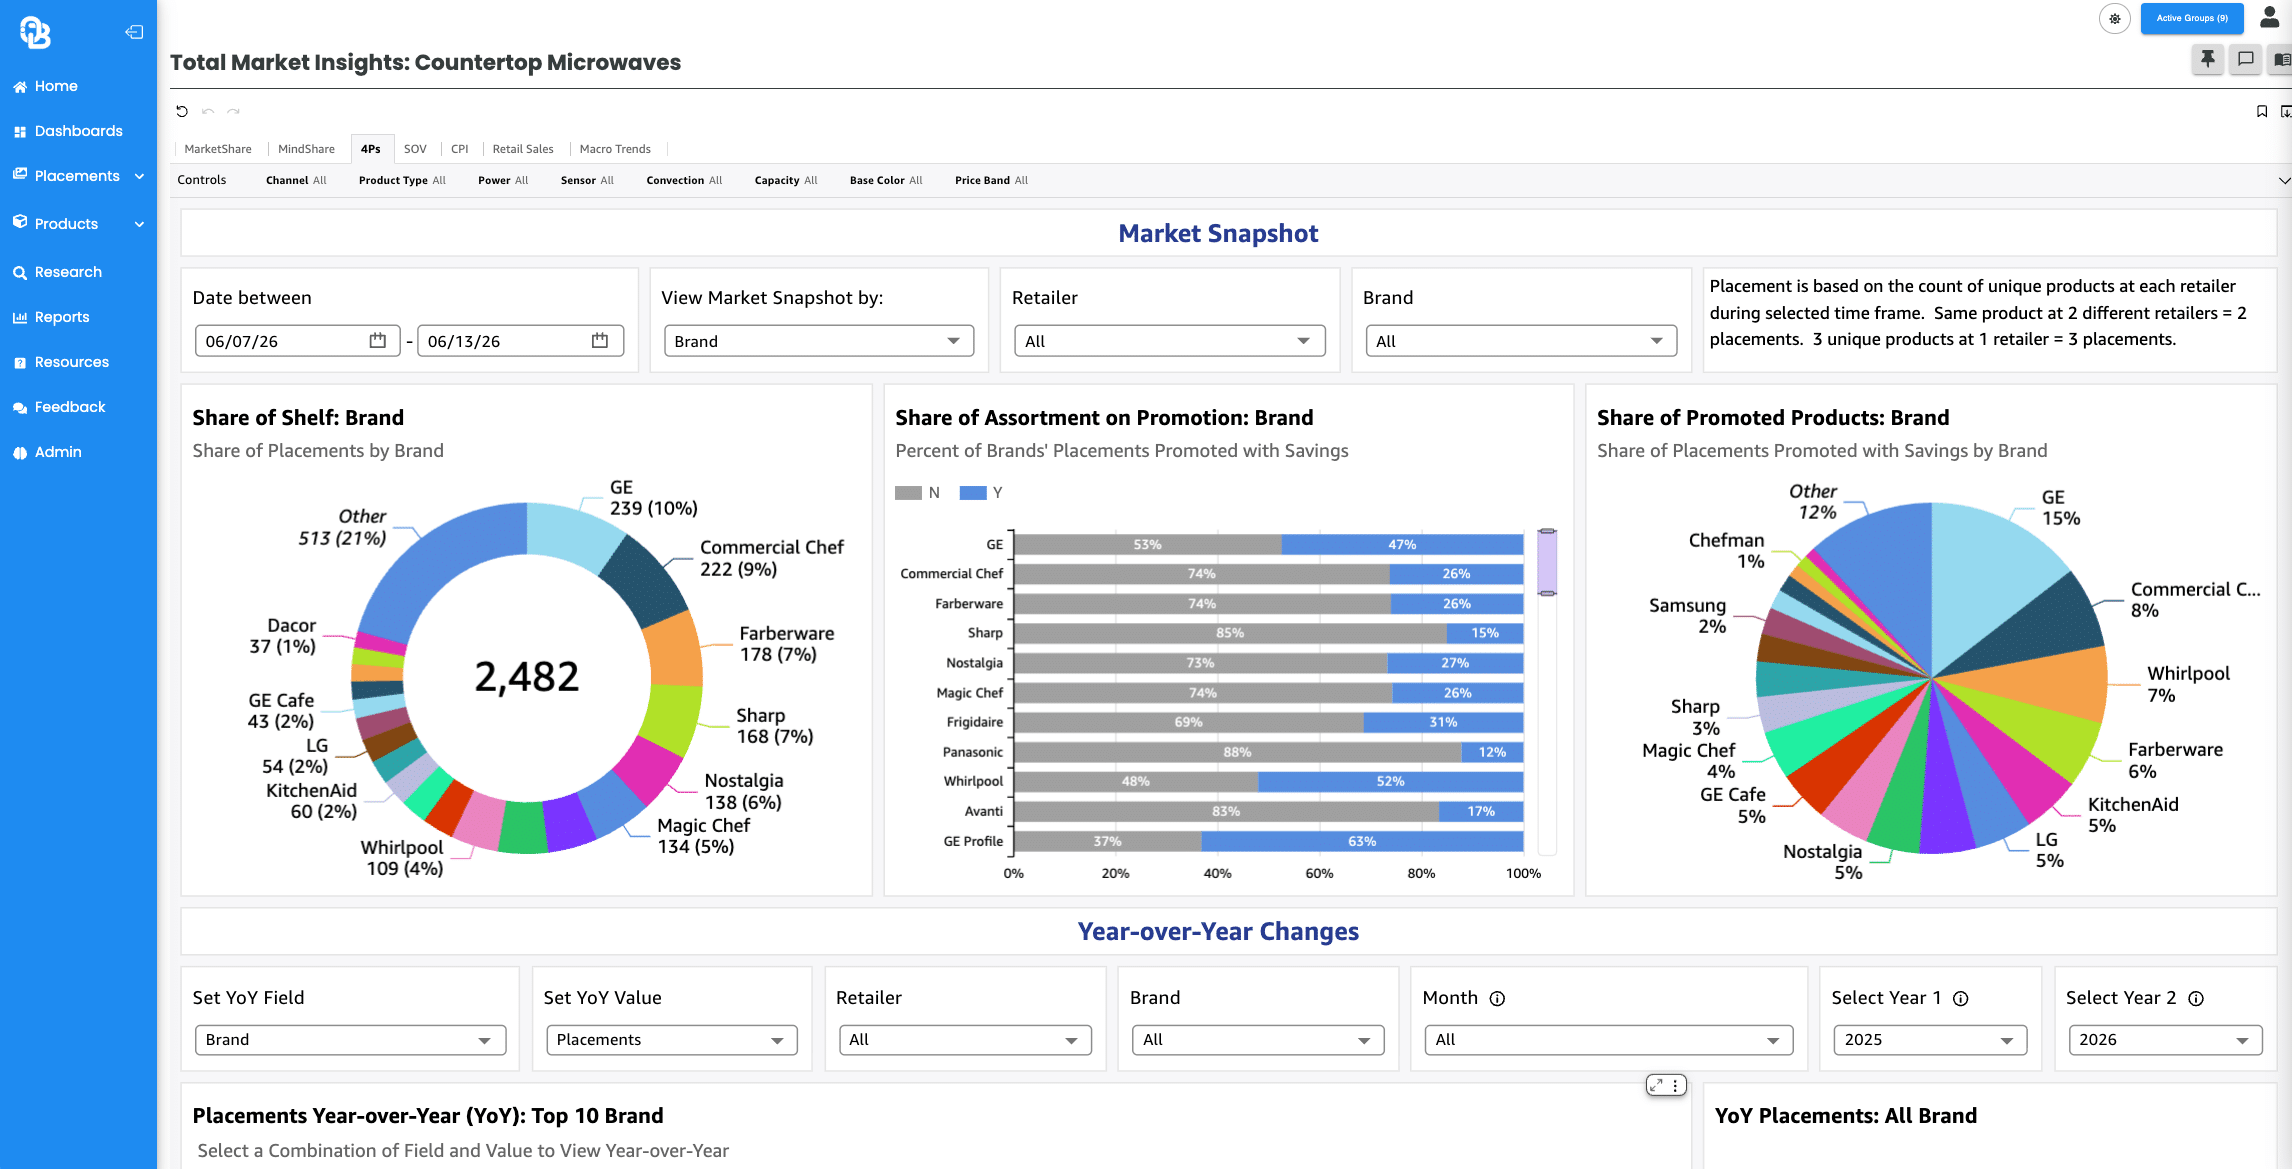Click the reset/refresh arrow icon

(x=182, y=111)
